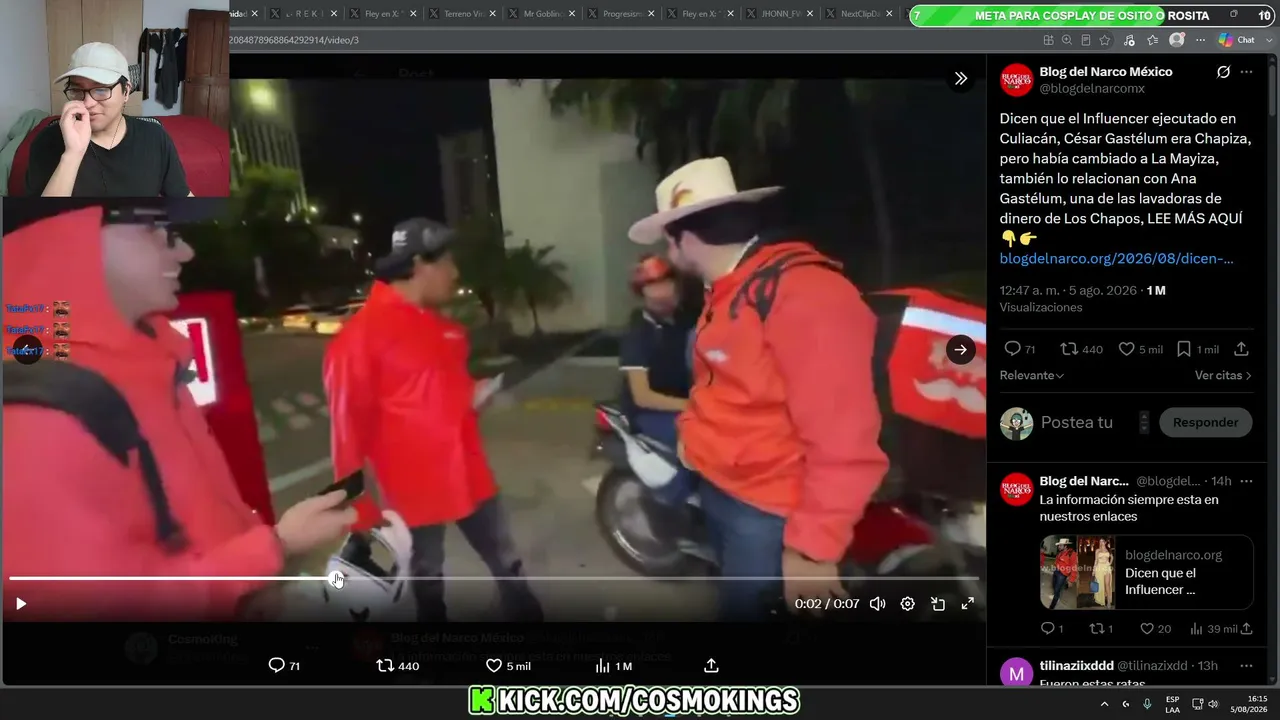Add page to favorites star icon
The height and width of the screenshot is (720, 1280).
1105,40
